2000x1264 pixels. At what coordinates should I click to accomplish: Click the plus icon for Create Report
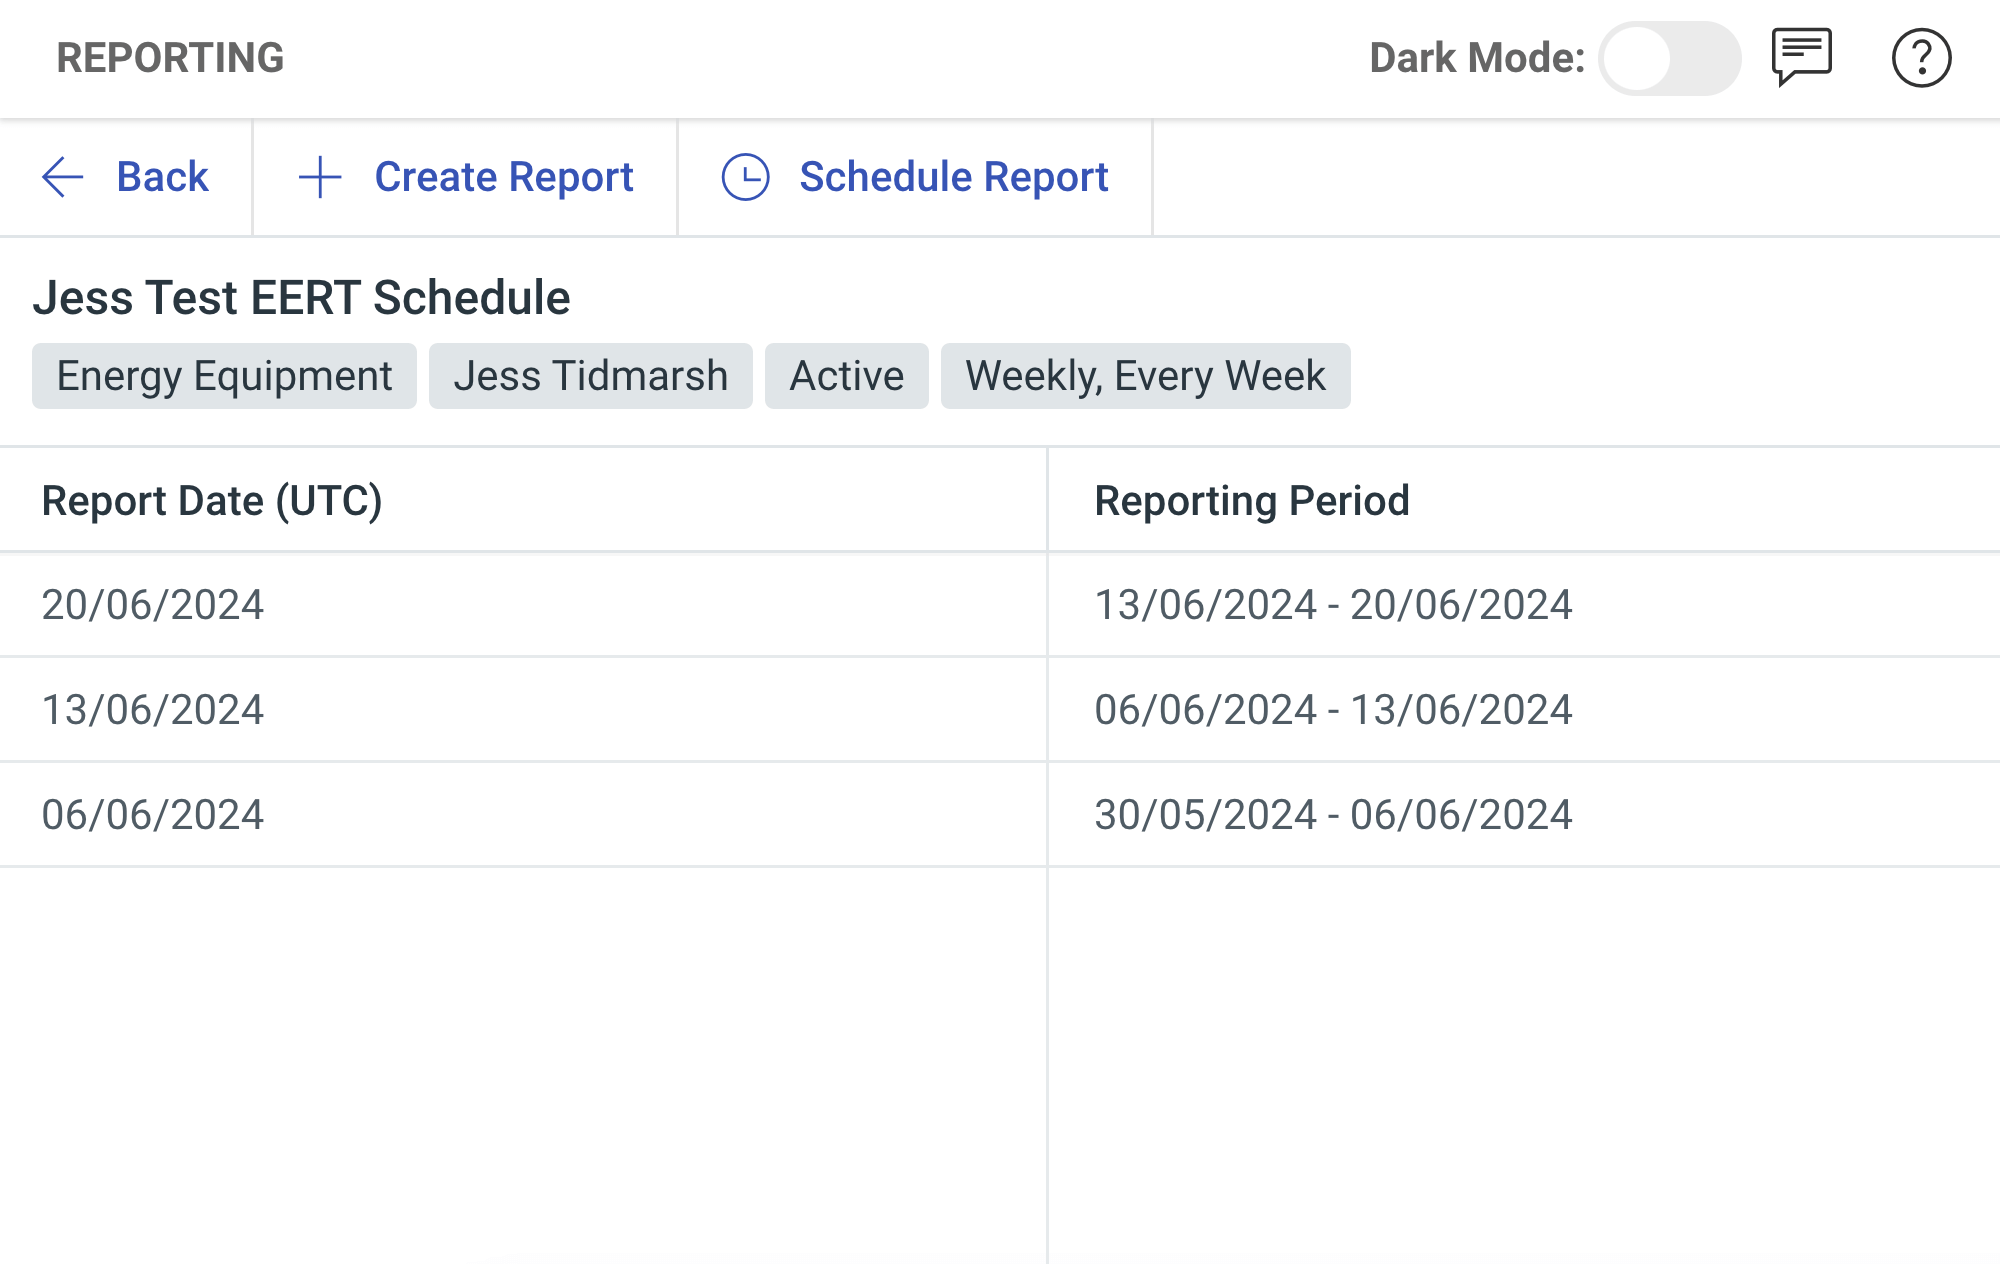coord(320,177)
